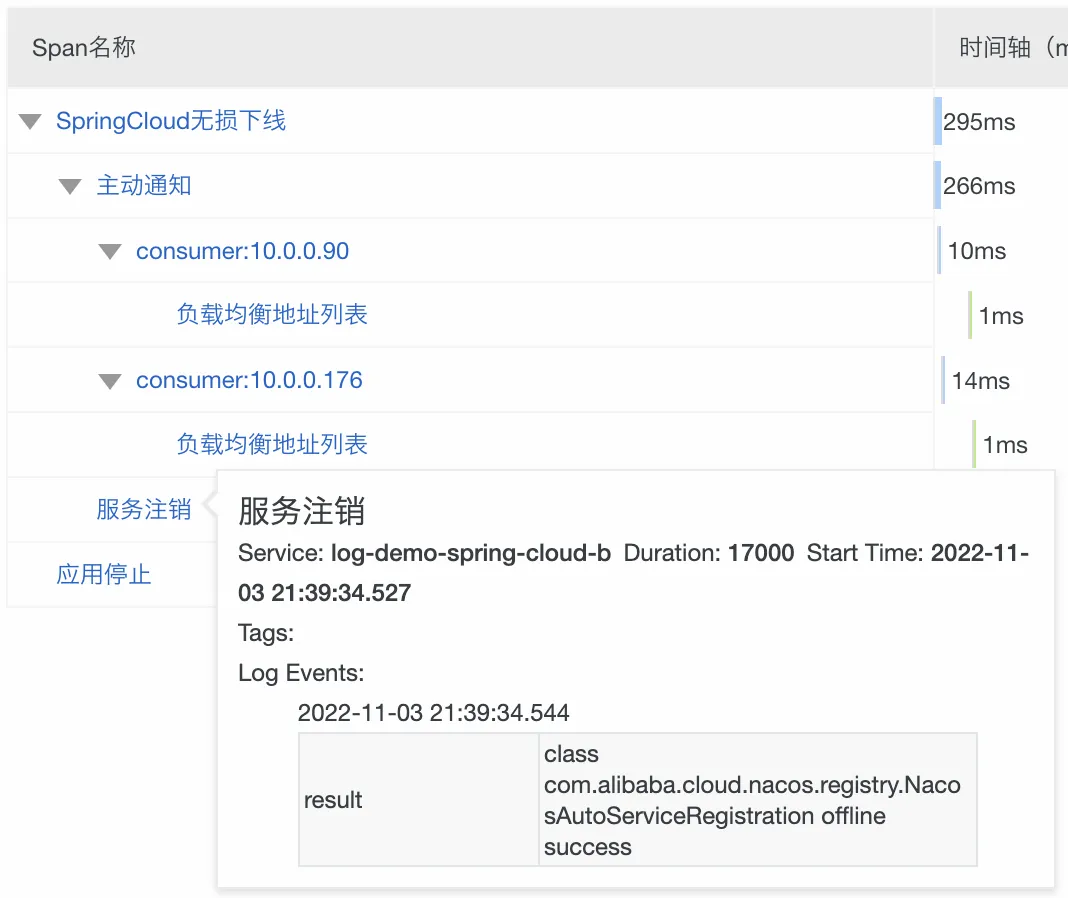Viewport: 1068px width, 898px height.
Task: Click the 266ms timeline bar
Action: coord(938,185)
